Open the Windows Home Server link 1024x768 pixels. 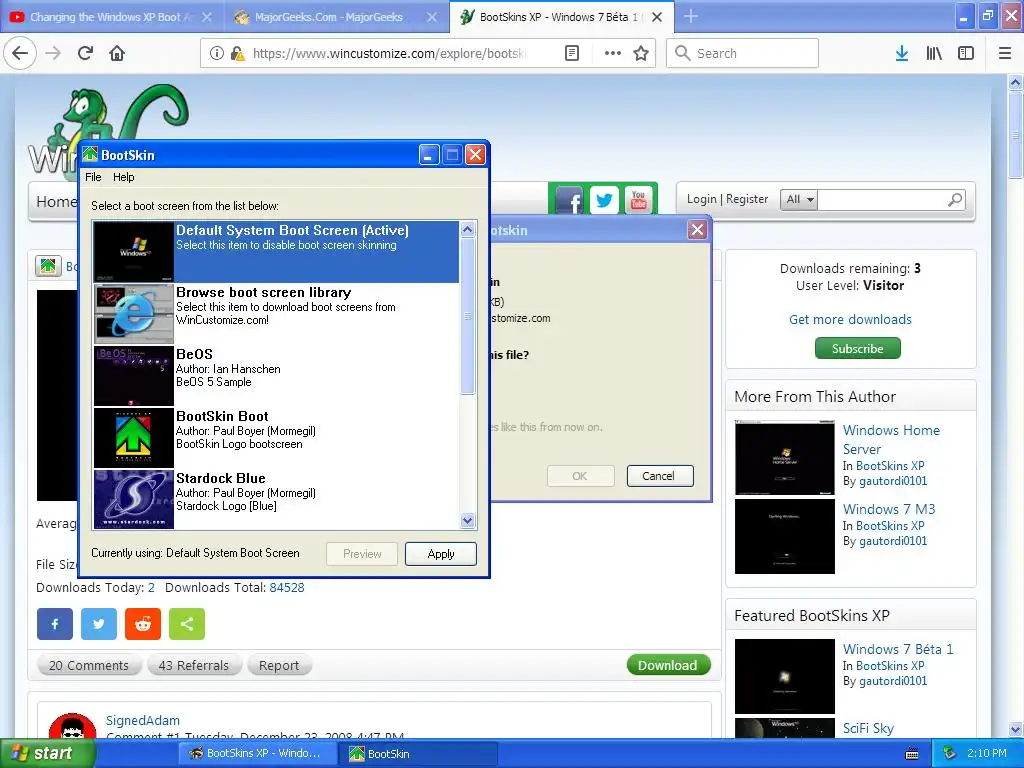pyautogui.click(x=891, y=440)
